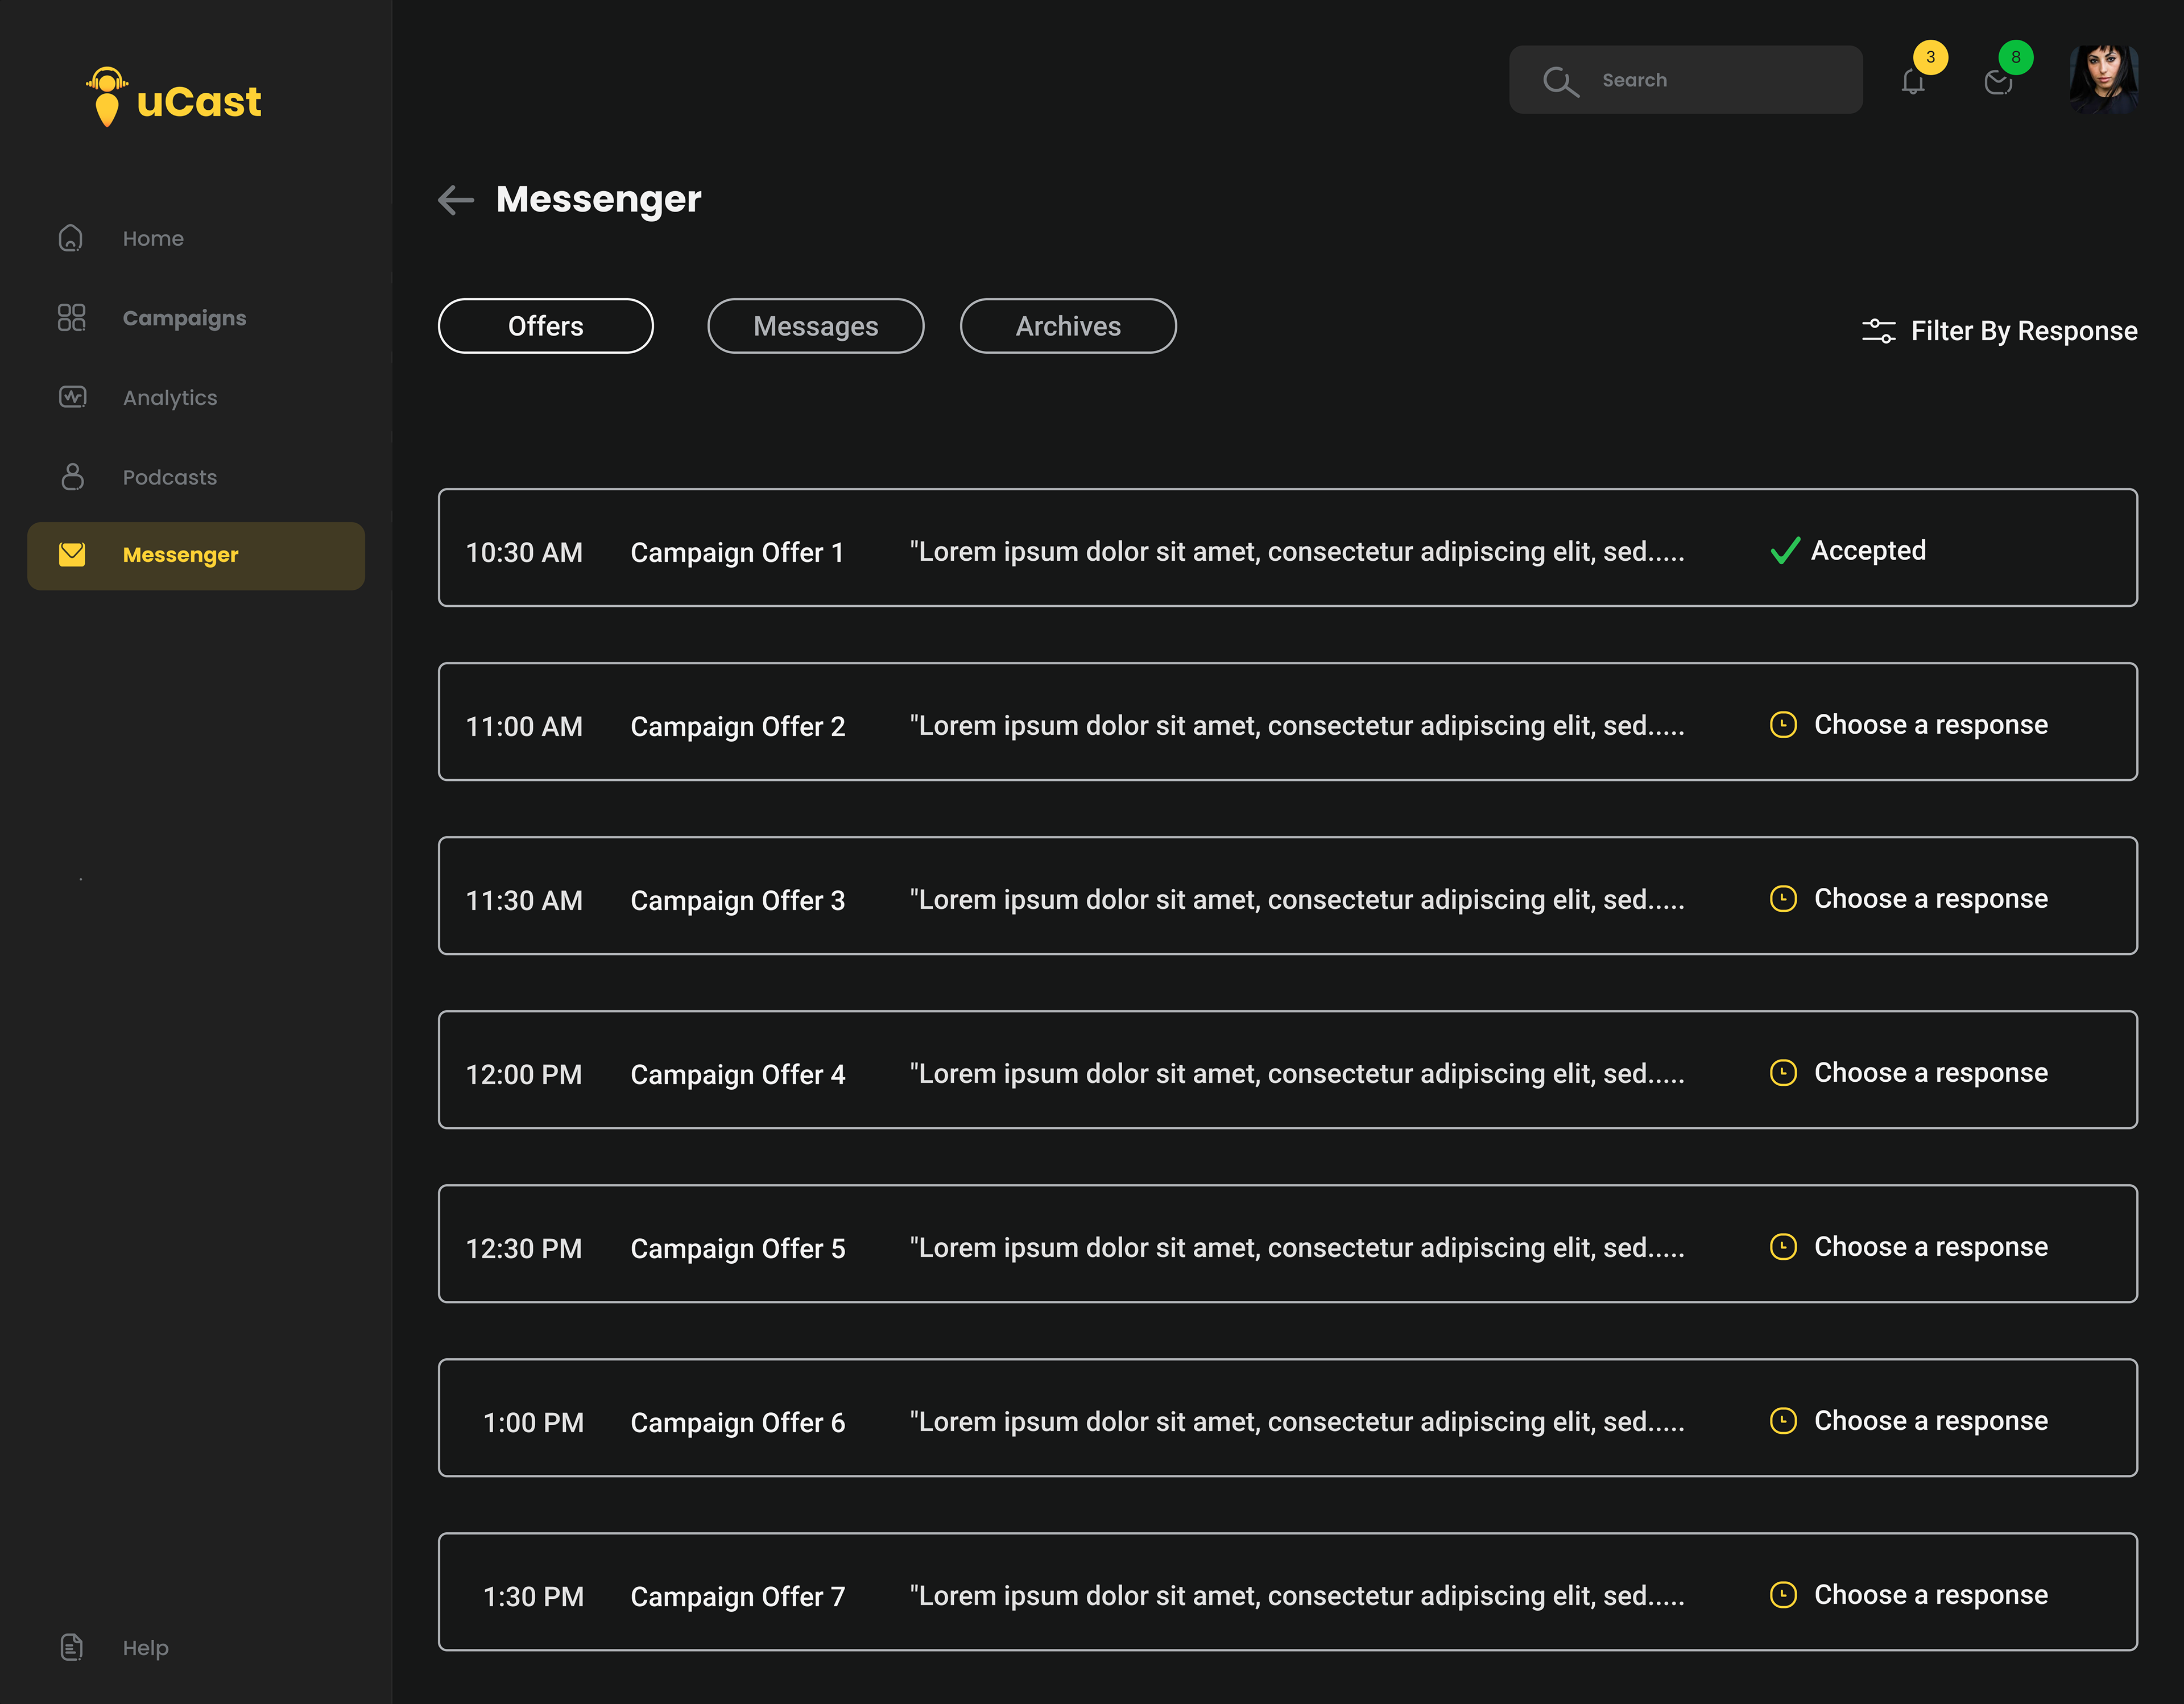Image resolution: width=2184 pixels, height=1704 pixels.
Task: Select the Offers tab
Action: (x=546, y=326)
